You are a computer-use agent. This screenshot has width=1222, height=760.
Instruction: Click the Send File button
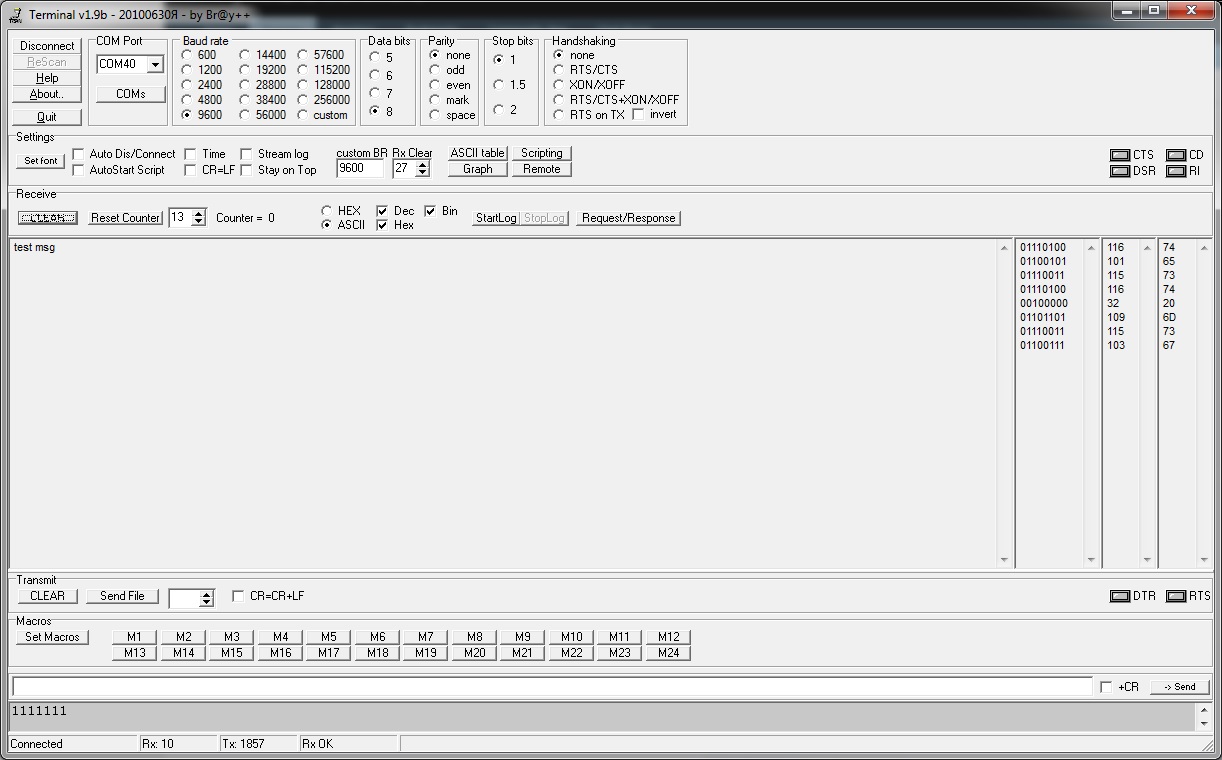122,596
